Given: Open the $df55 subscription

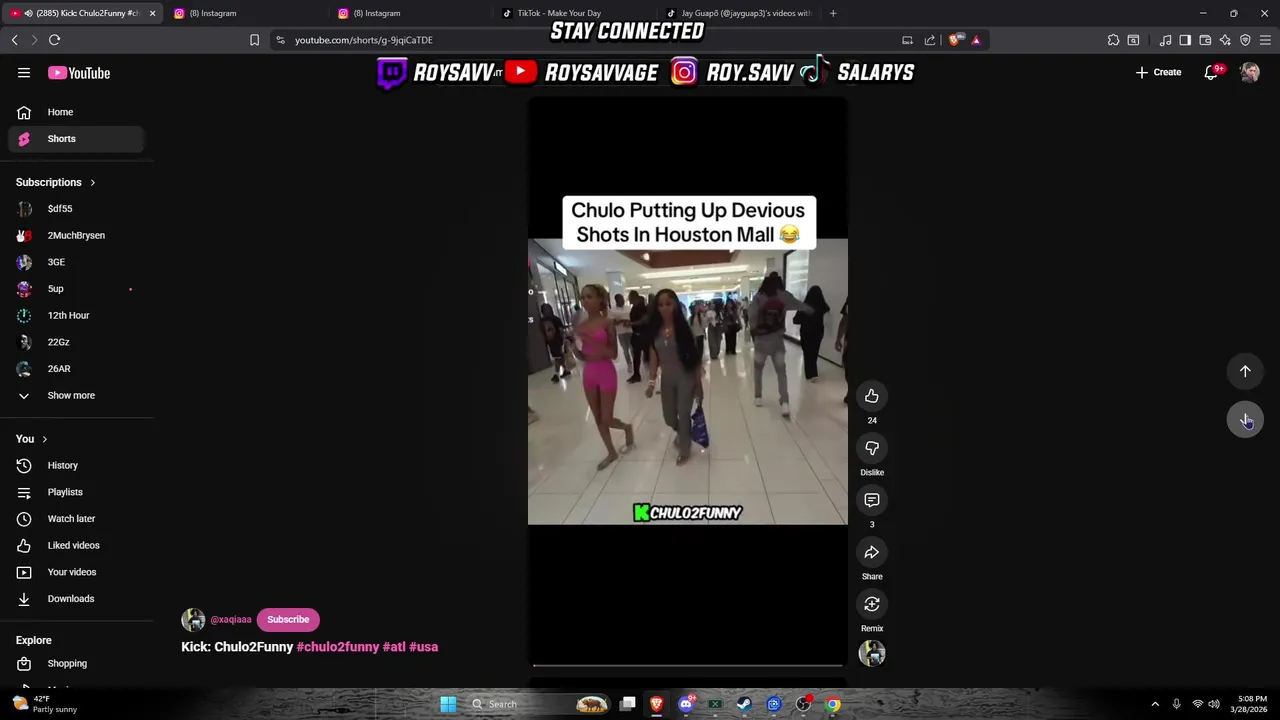Looking at the screenshot, I should (76, 209).
